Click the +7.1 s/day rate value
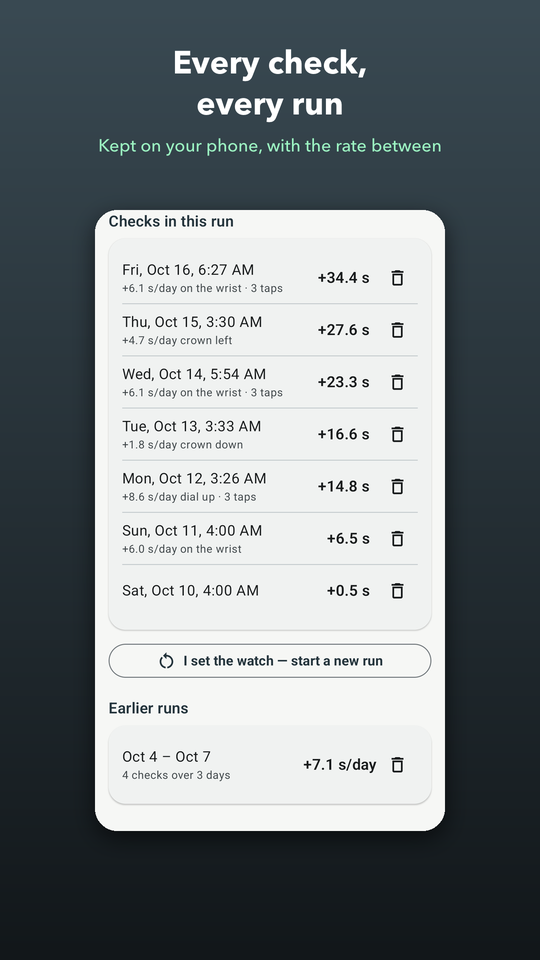Screen dimensions: 540x960 click(340, 765)
